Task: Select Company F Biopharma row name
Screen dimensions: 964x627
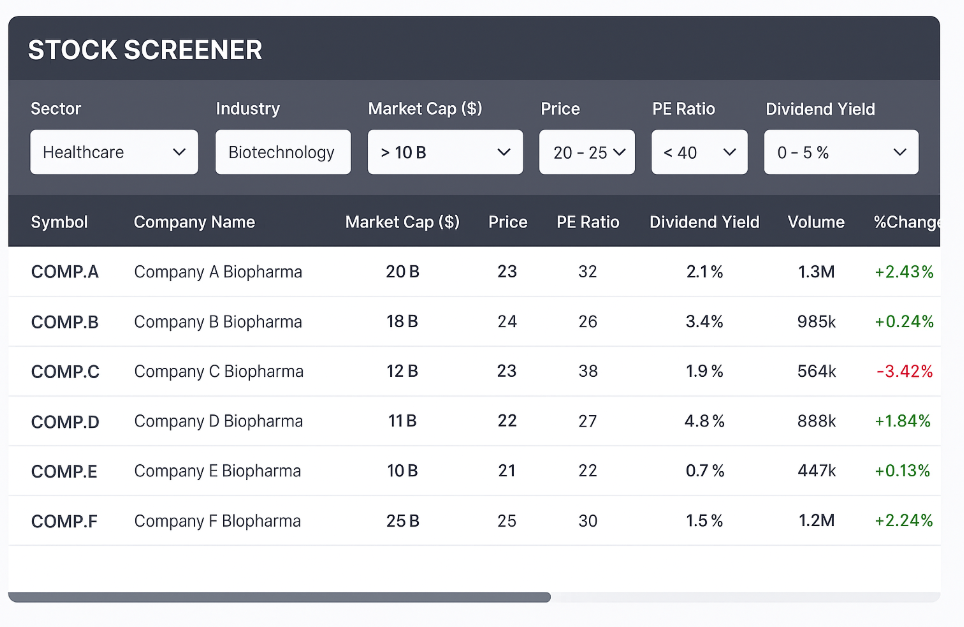Action: [217, 521]
